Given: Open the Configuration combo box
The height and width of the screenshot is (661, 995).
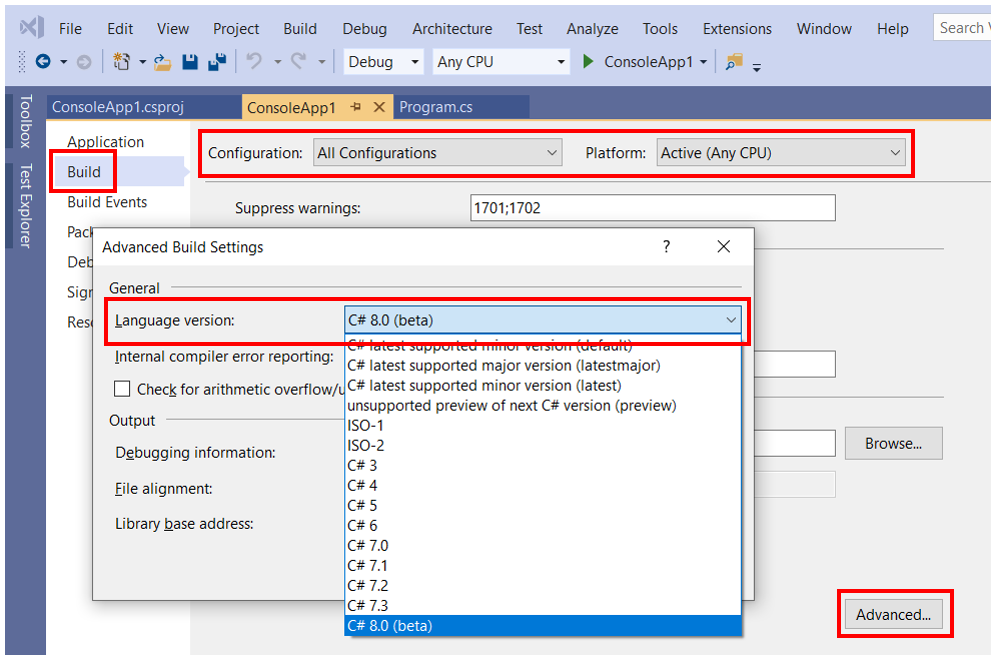Looking at the screenshot, I should click(437, 153).
